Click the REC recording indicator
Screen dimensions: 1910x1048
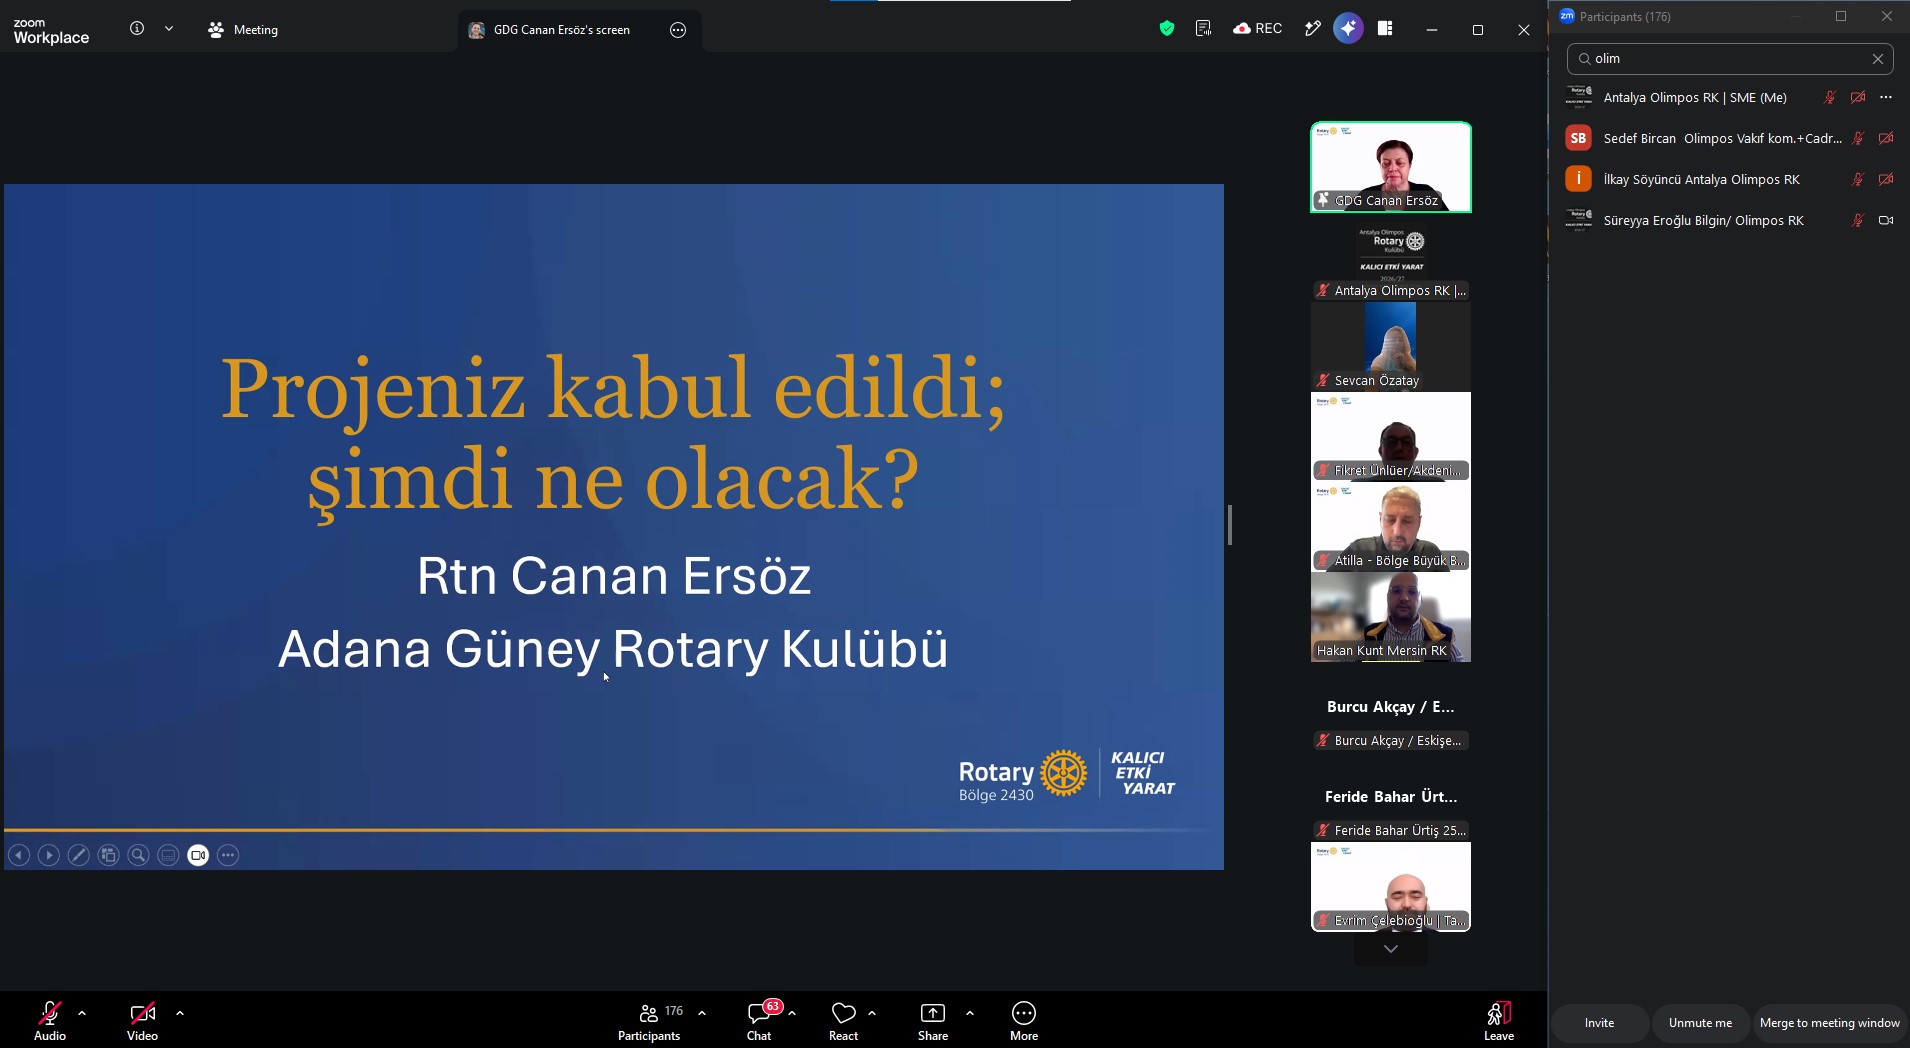coord(1258,29)
